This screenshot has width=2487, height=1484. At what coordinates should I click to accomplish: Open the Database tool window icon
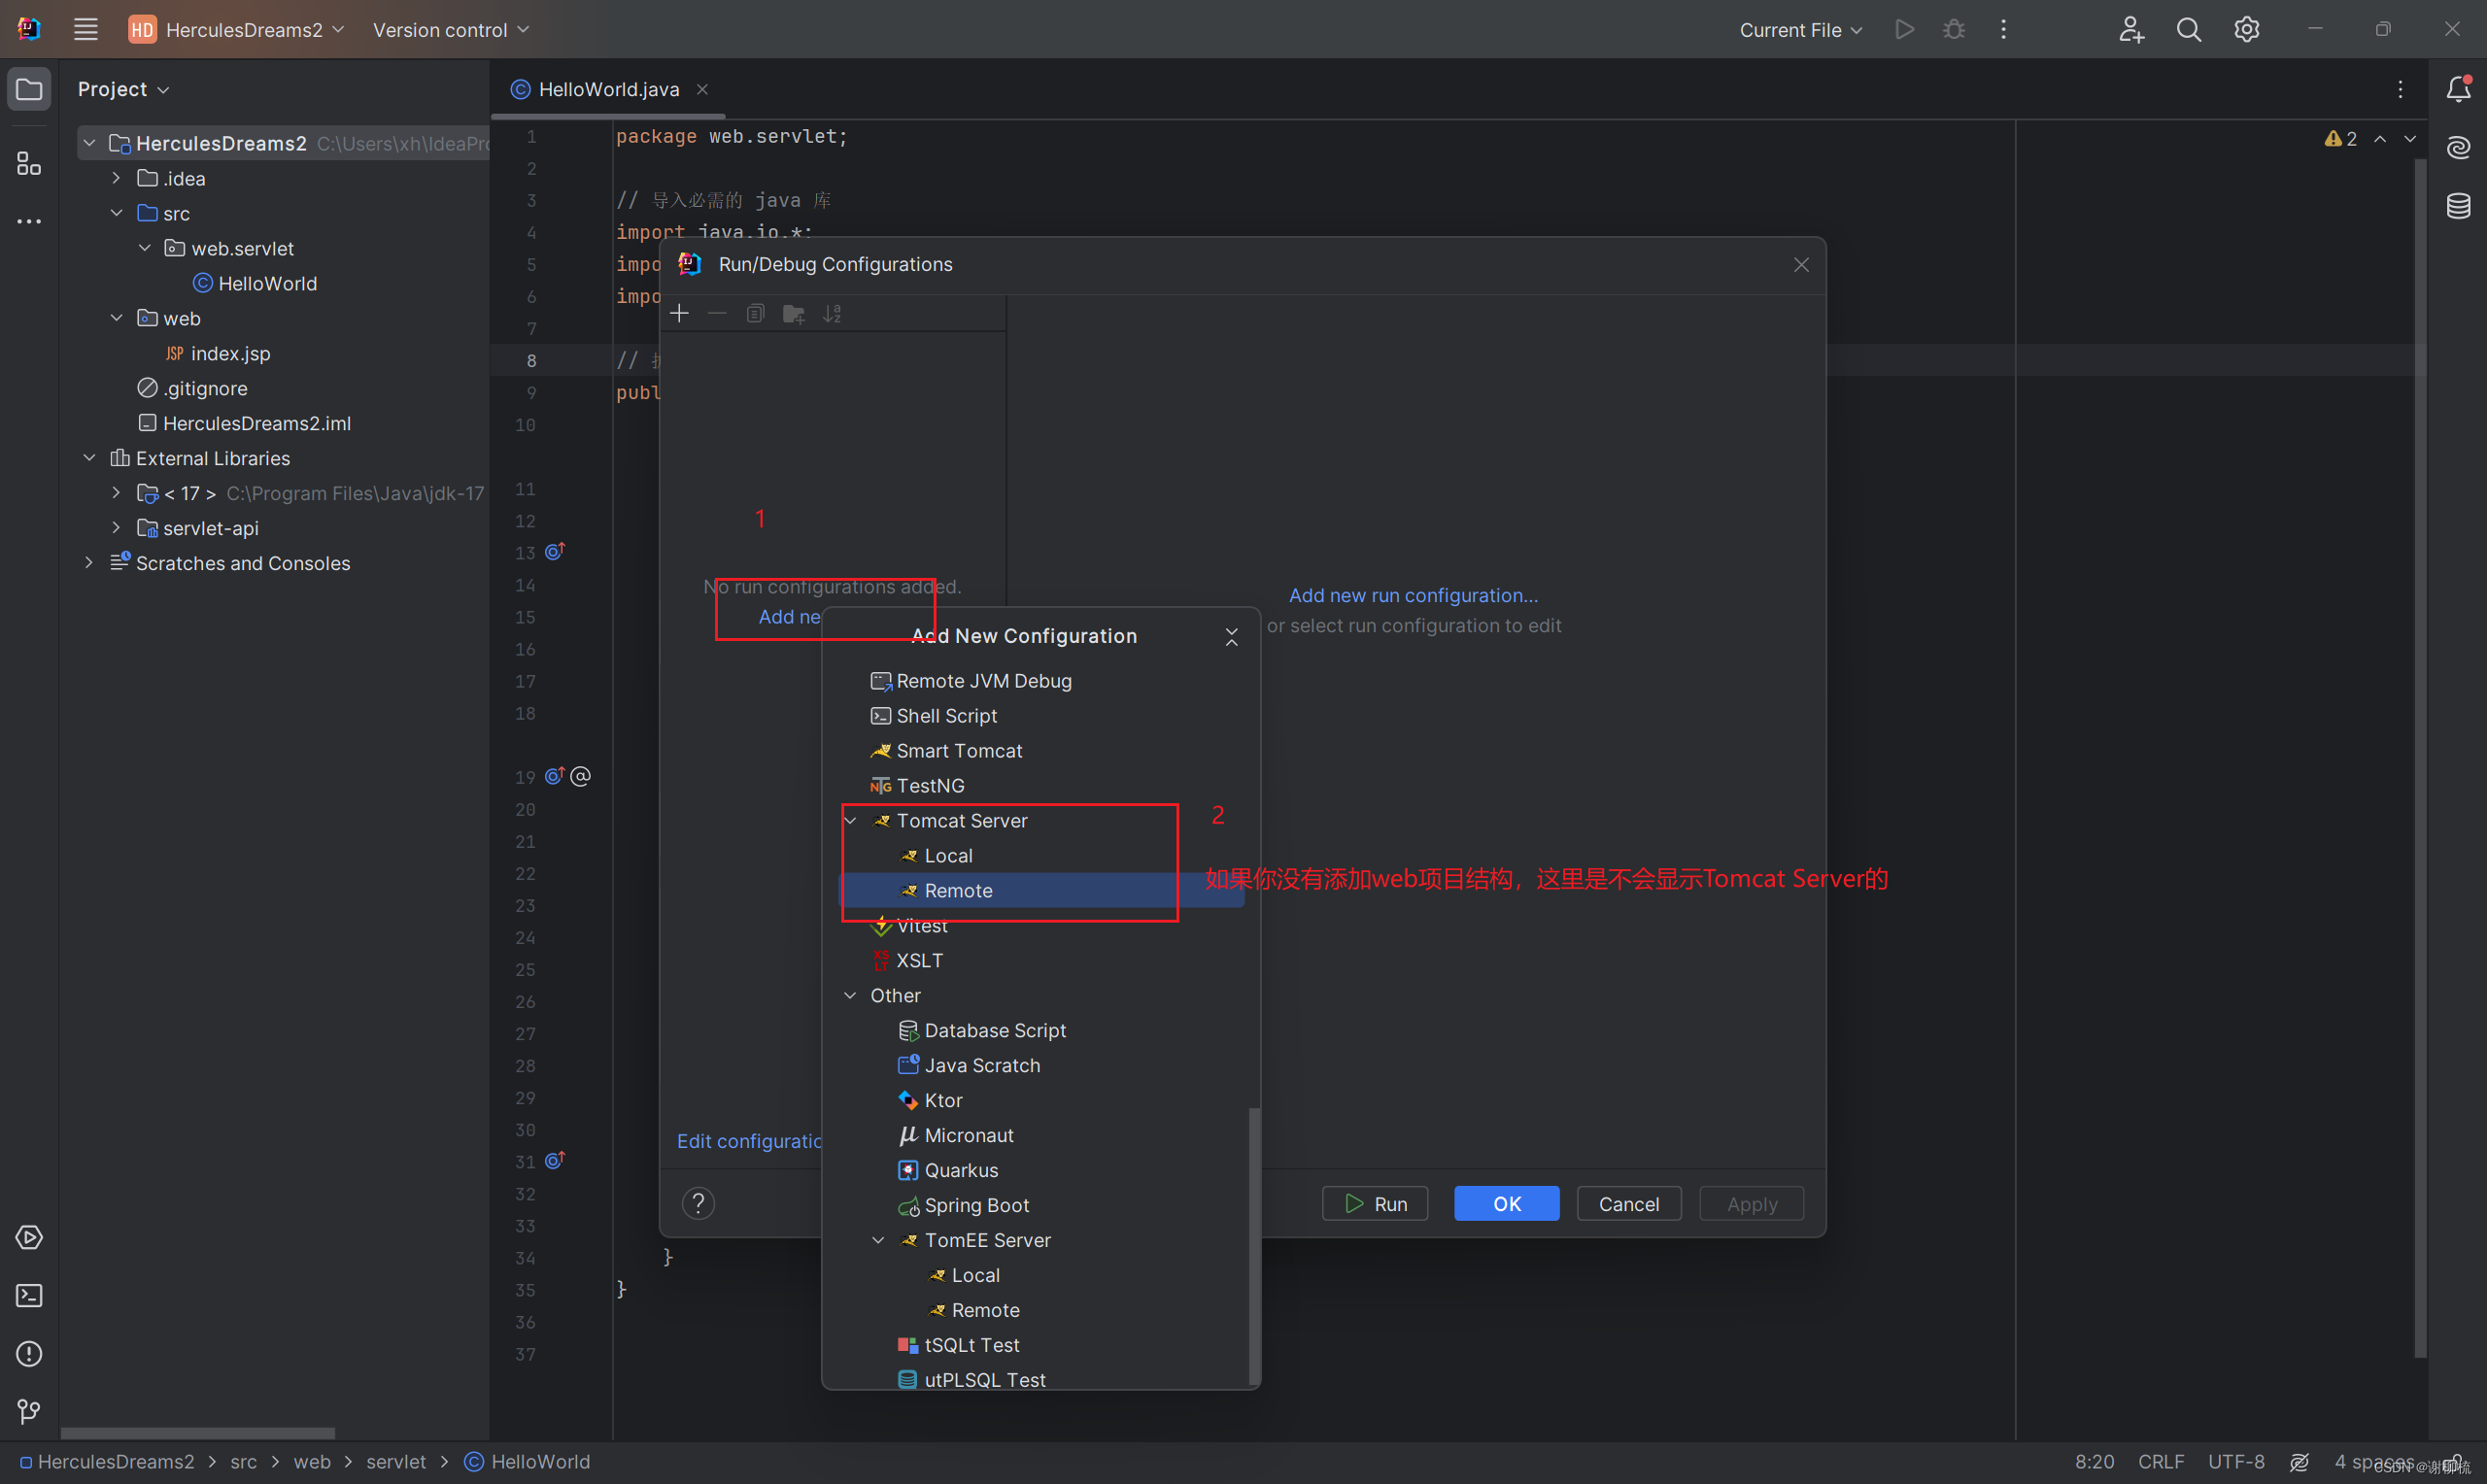click(2460, 206)
